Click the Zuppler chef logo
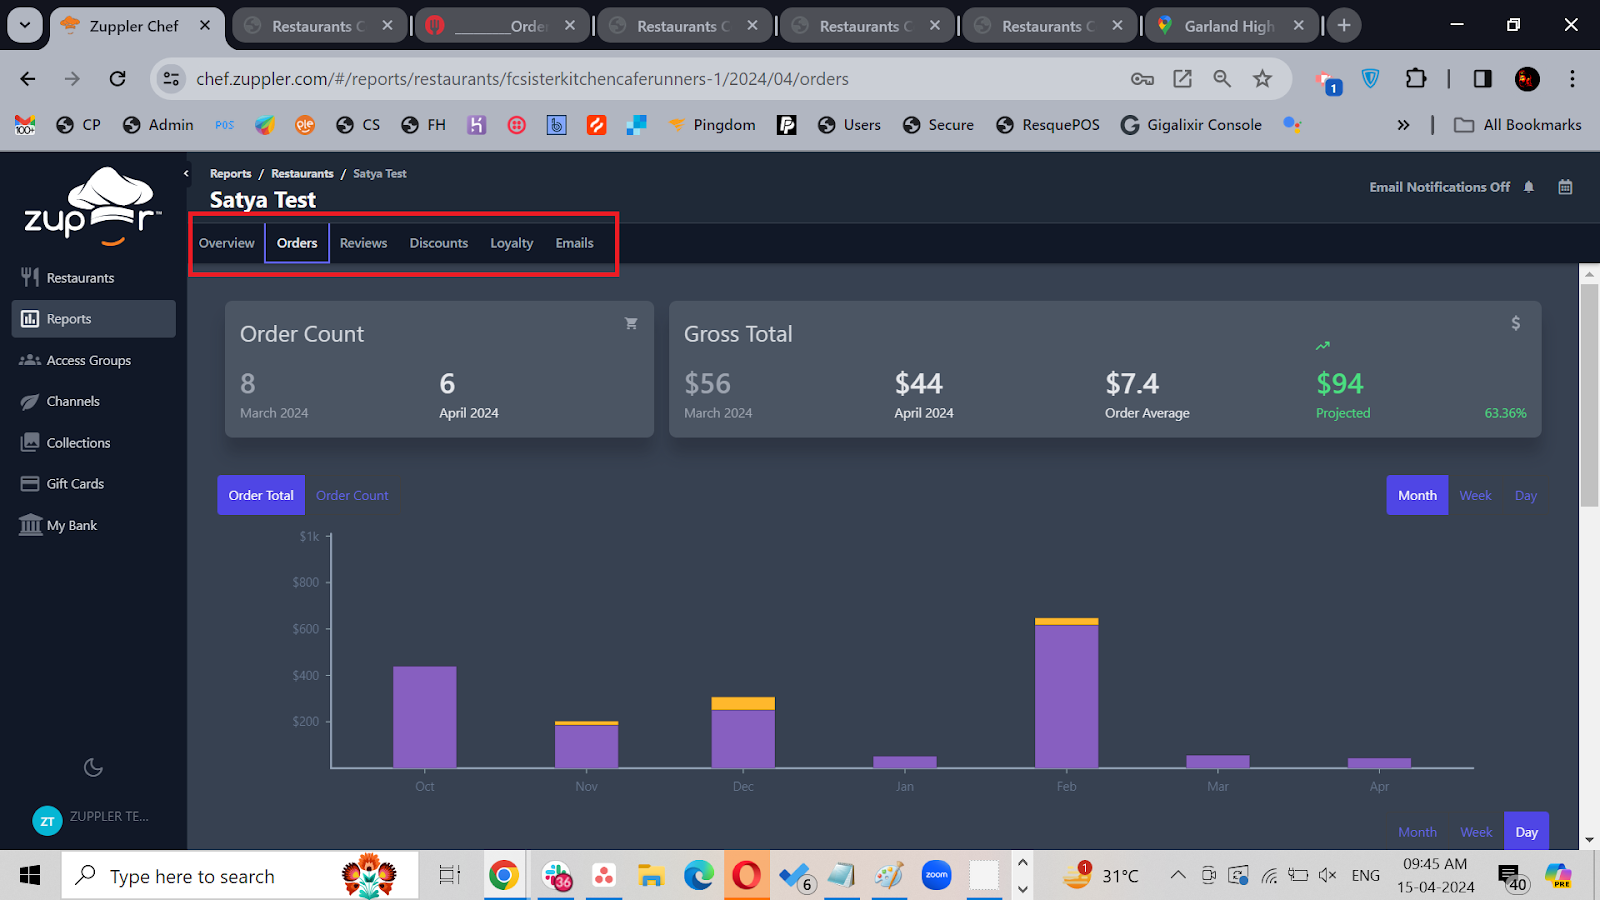1600x900 pixels. click(x=93, y=207)
